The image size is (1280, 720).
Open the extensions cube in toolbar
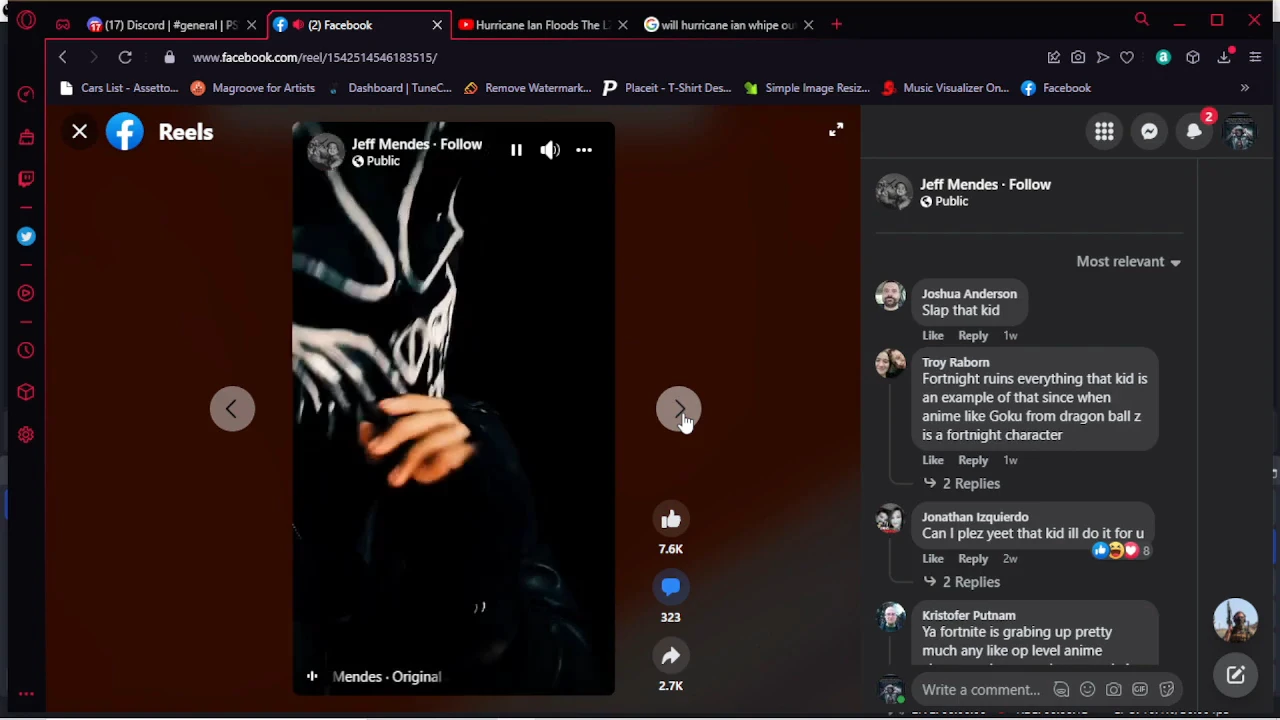point(1193,58)
